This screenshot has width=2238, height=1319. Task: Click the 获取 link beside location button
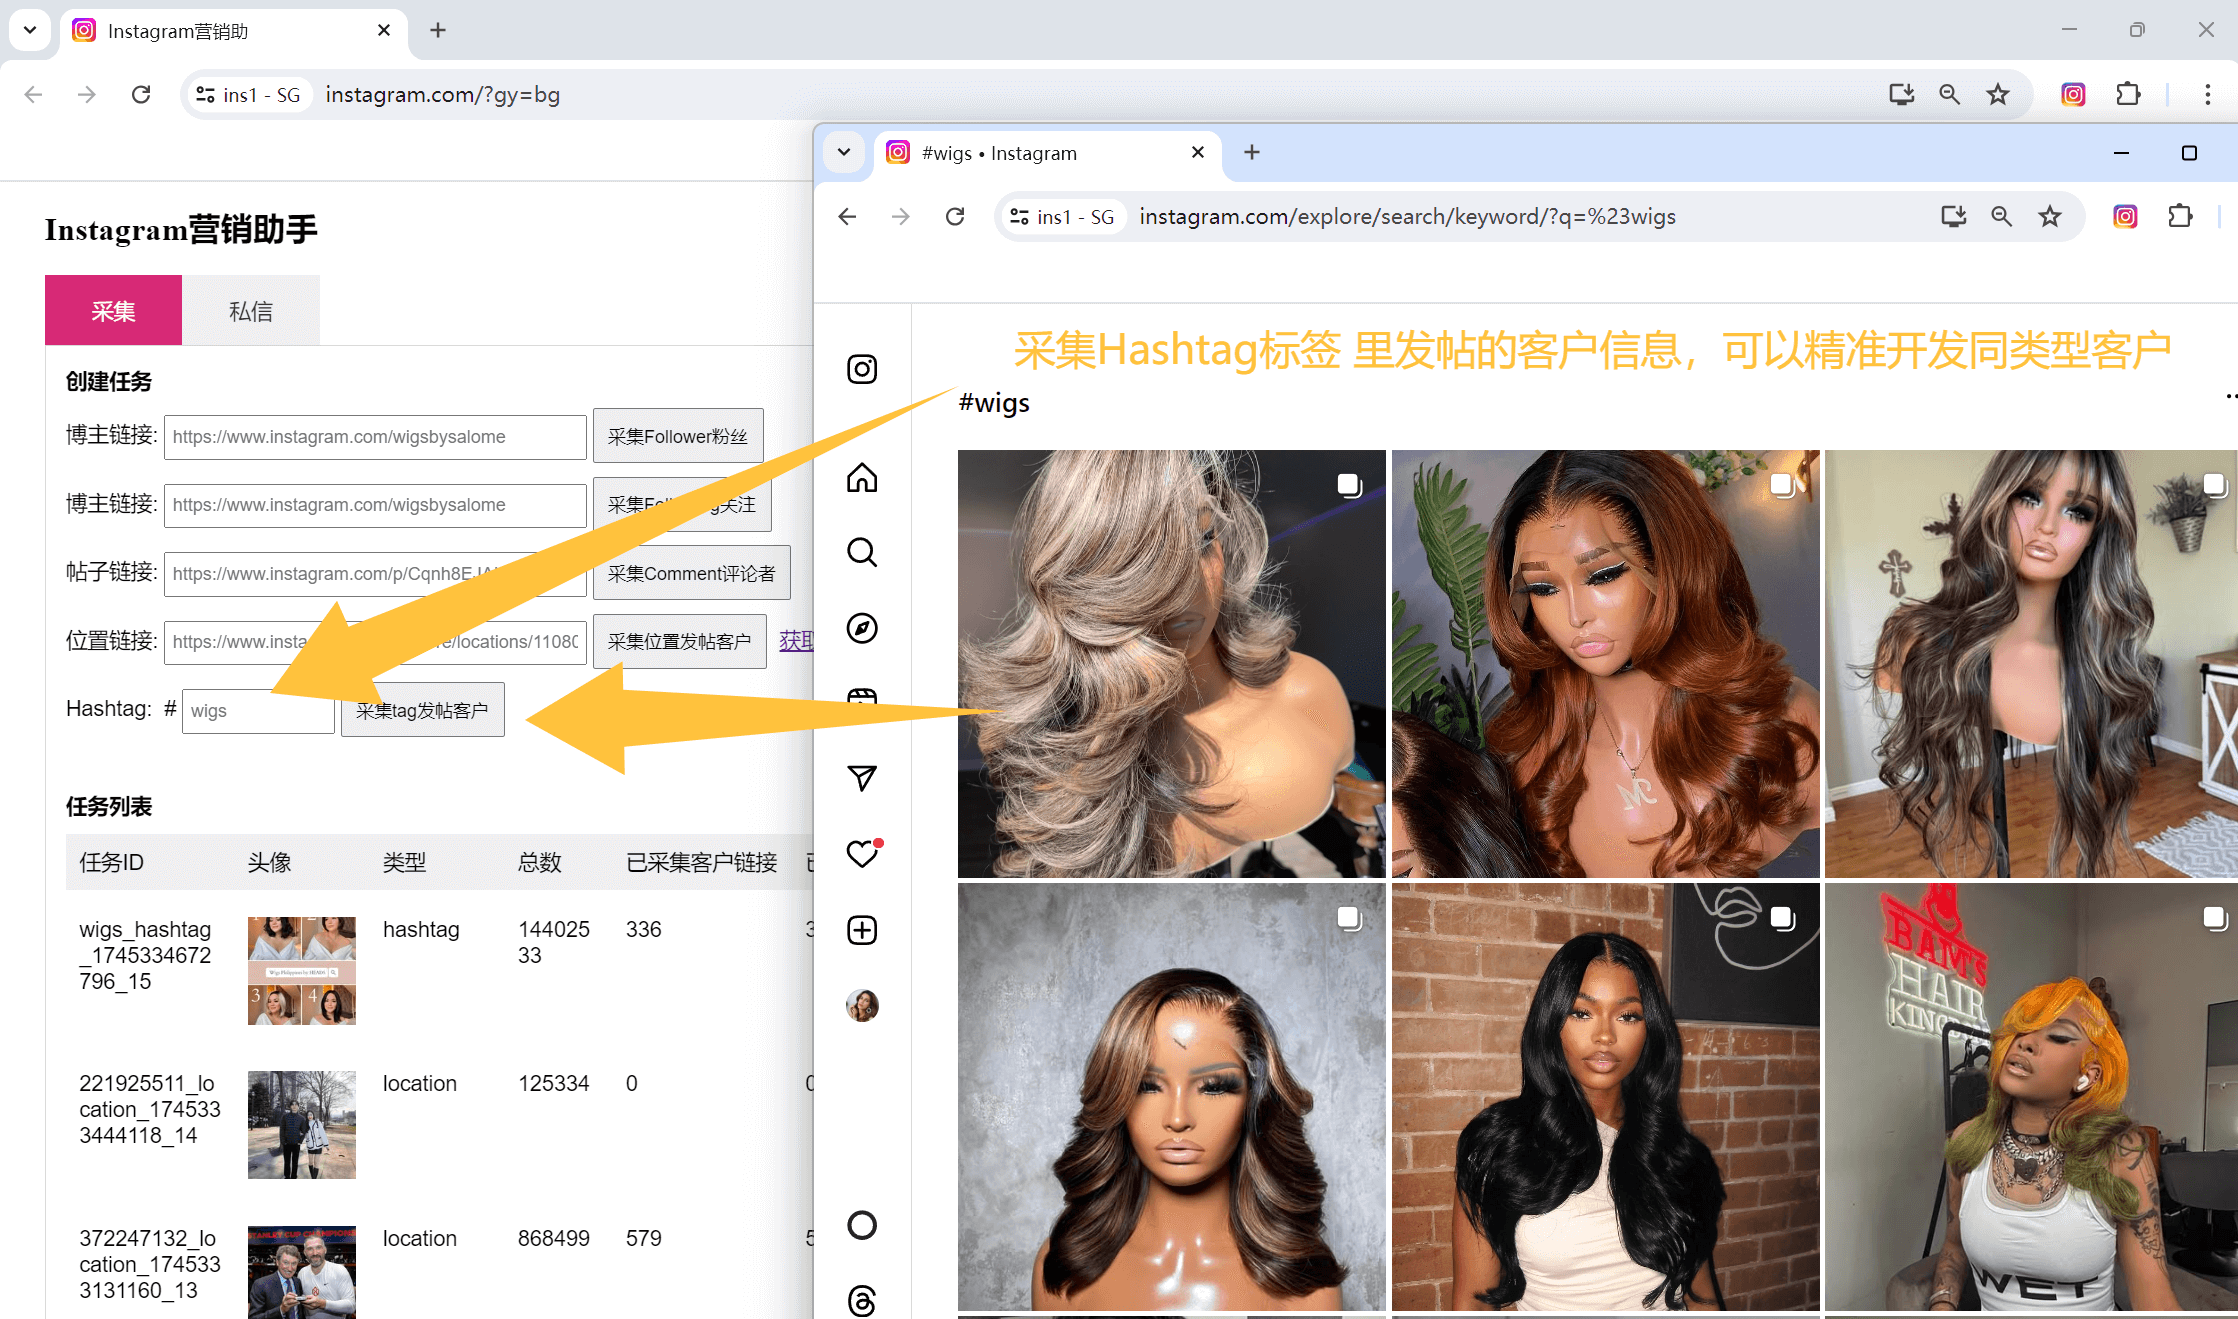(x=796, y=641)
